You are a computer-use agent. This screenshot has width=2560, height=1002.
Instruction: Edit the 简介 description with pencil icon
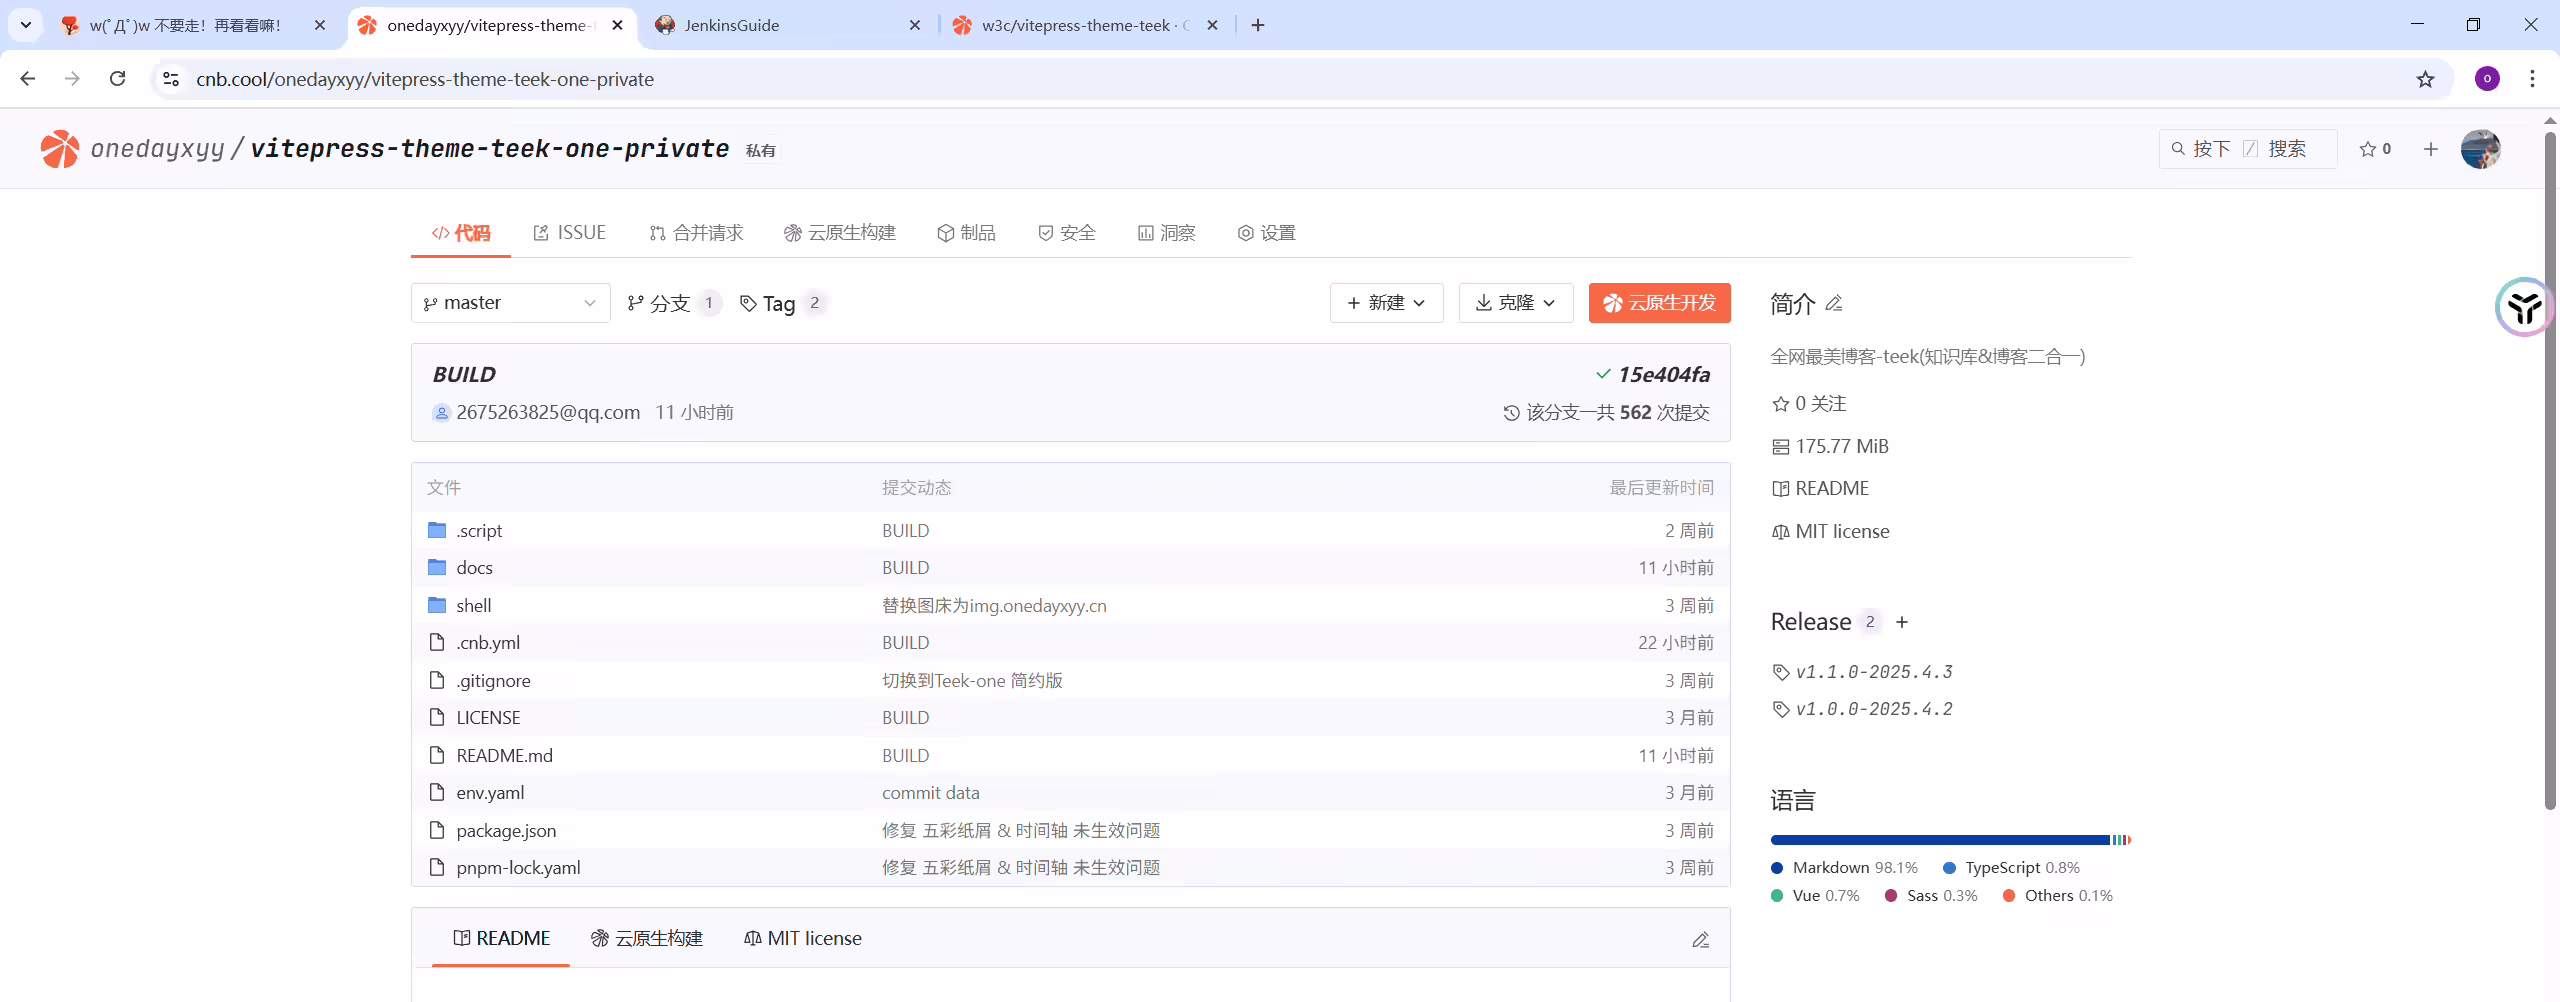pyautogui.click(x=1834, y=303)
